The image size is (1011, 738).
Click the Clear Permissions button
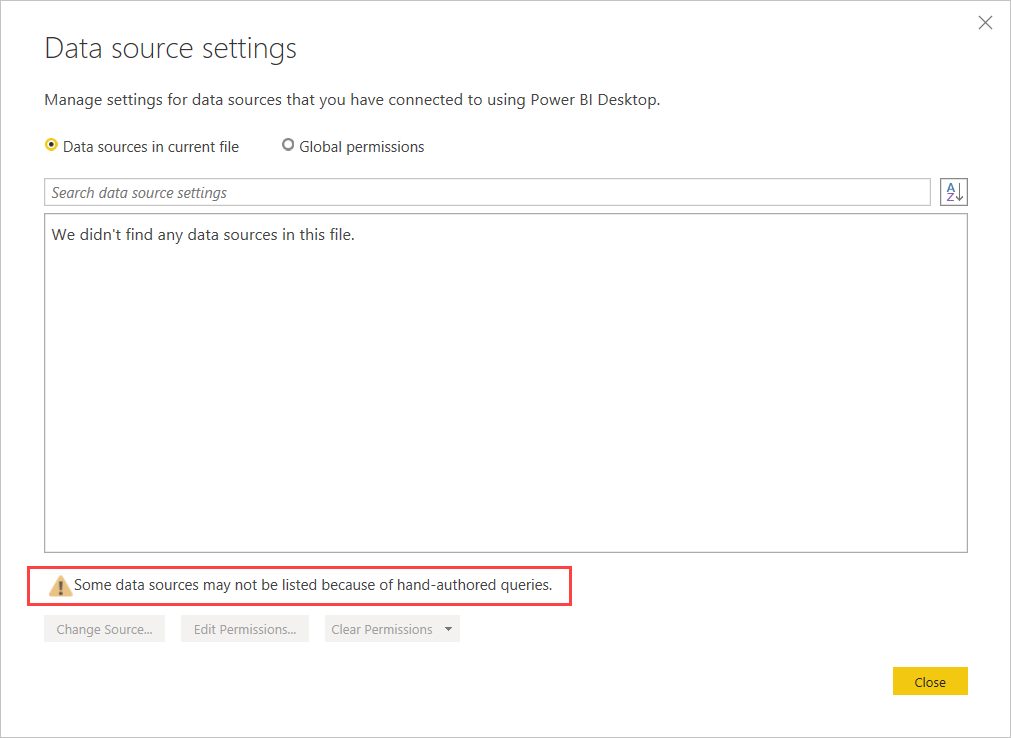click(382, 629)
